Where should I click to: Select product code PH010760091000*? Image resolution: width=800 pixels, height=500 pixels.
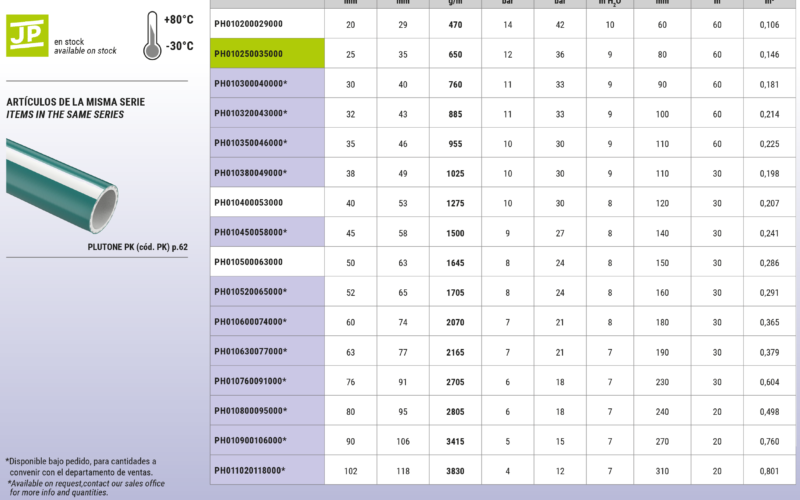(251, 381)
